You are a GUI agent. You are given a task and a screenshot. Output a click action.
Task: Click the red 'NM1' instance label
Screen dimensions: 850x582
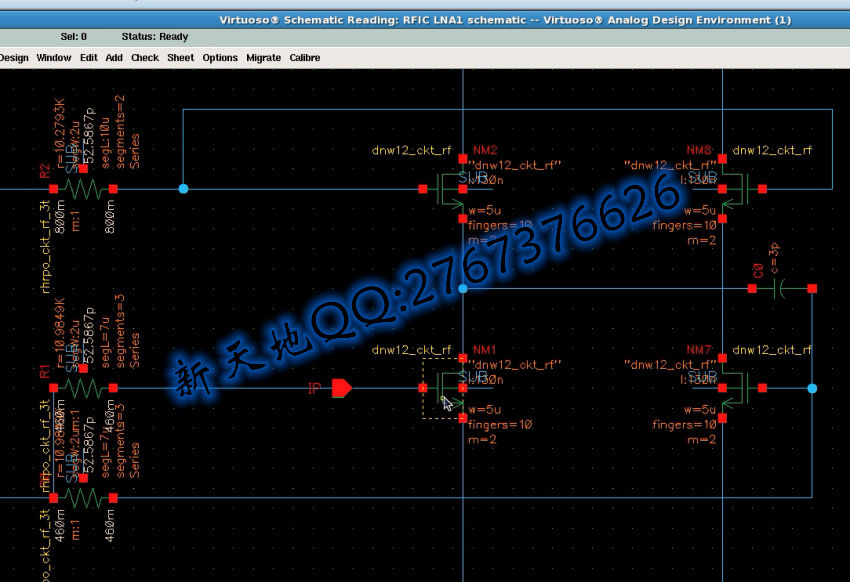[485, 350]
